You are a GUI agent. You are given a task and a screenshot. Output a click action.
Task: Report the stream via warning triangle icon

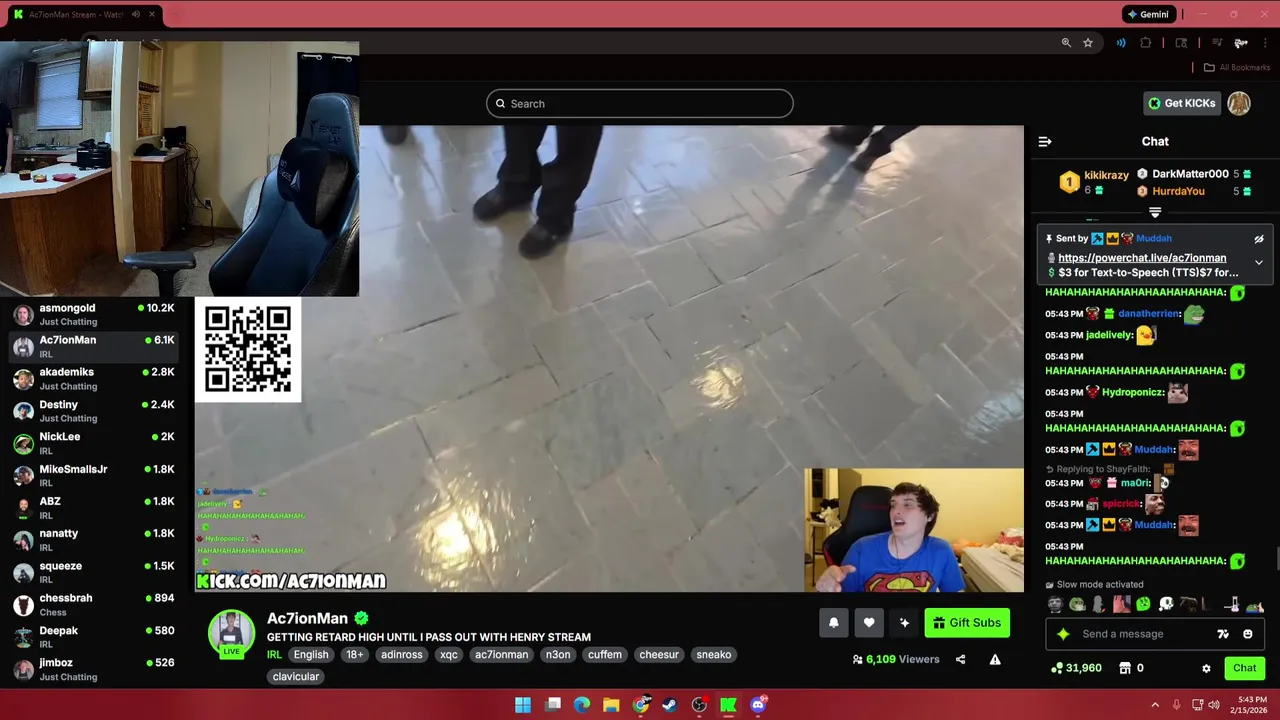click(995, 659)
